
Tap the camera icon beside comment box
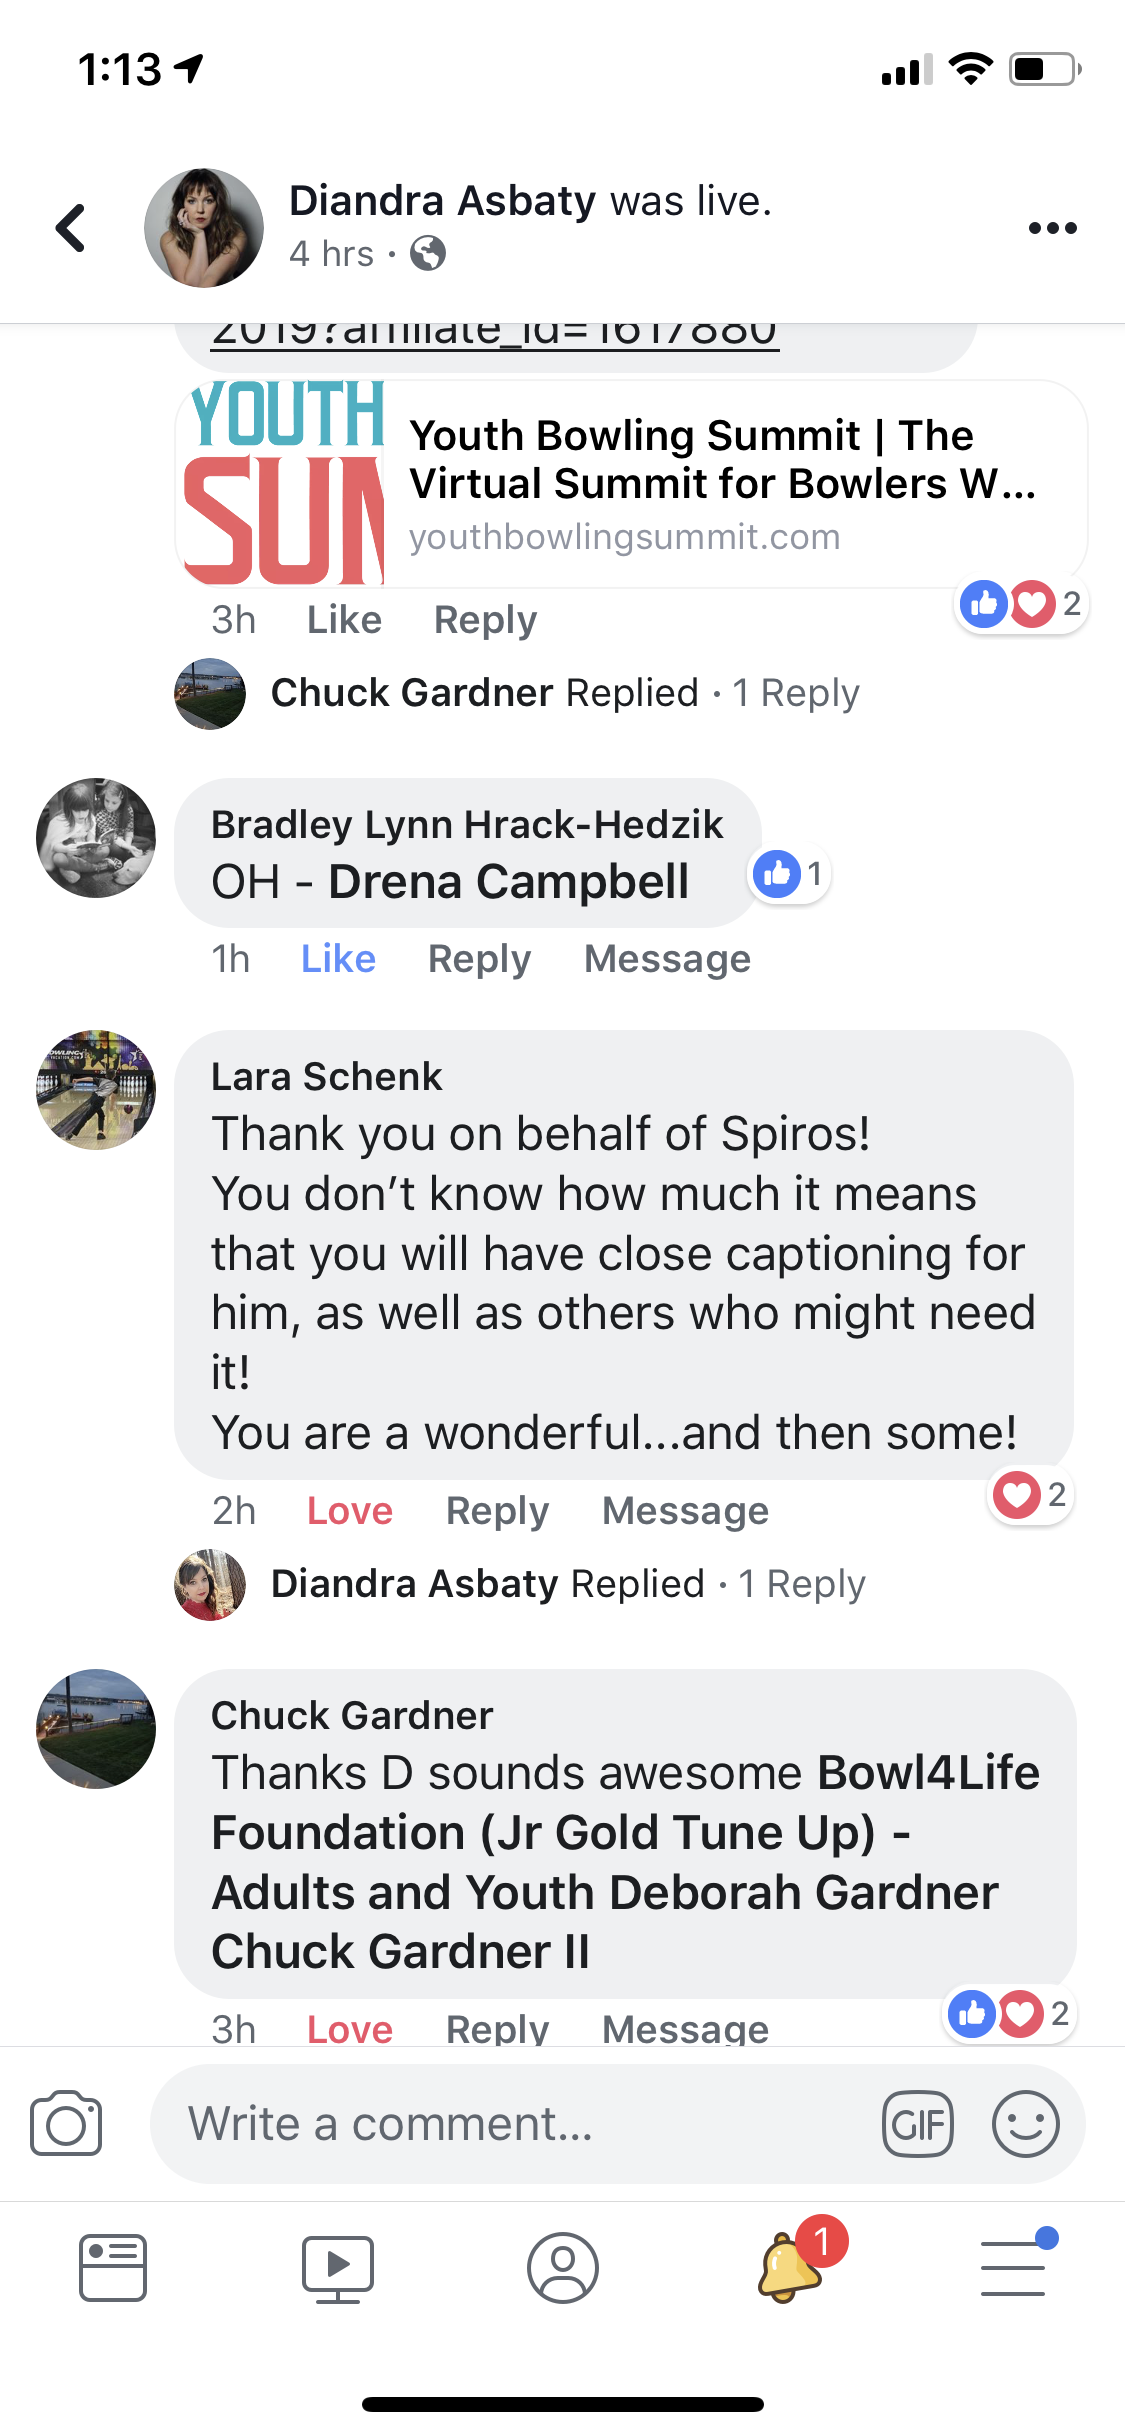click(66, 2122)
